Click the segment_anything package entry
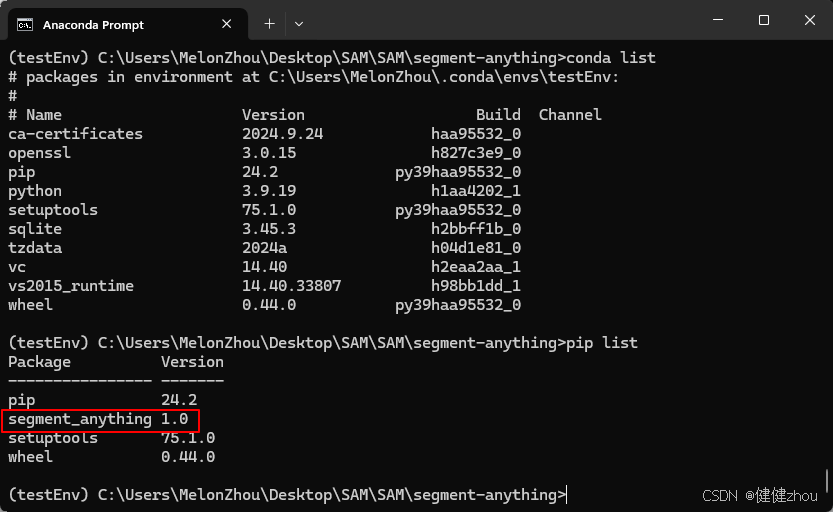 80,419
